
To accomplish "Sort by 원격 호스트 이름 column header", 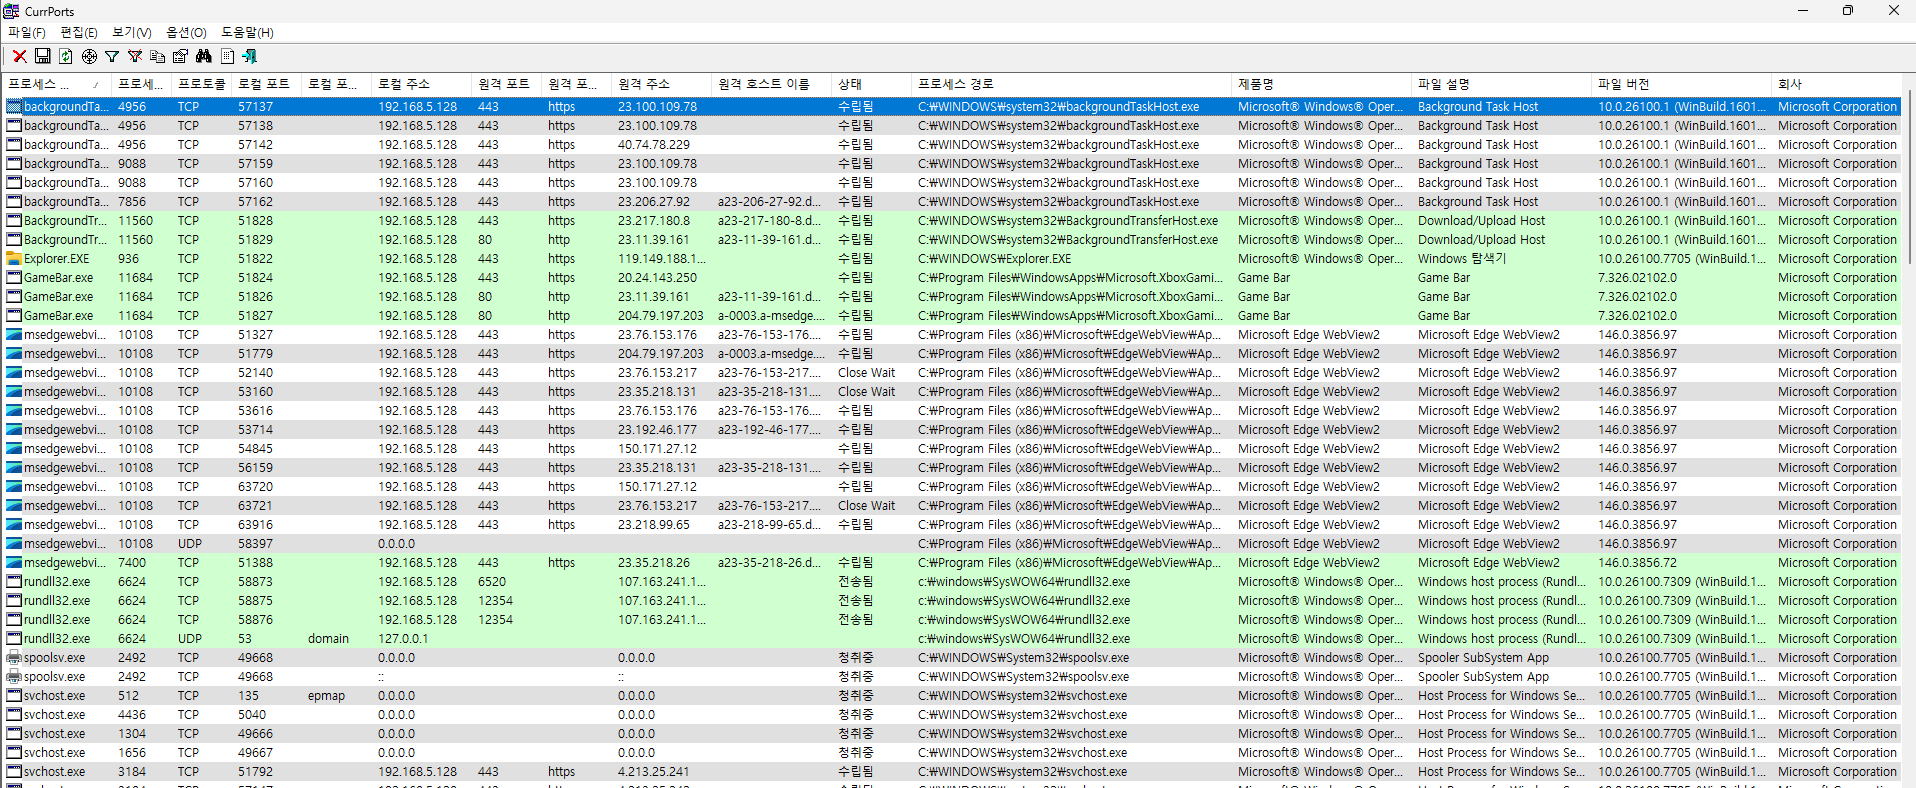I will pos(771,84).
